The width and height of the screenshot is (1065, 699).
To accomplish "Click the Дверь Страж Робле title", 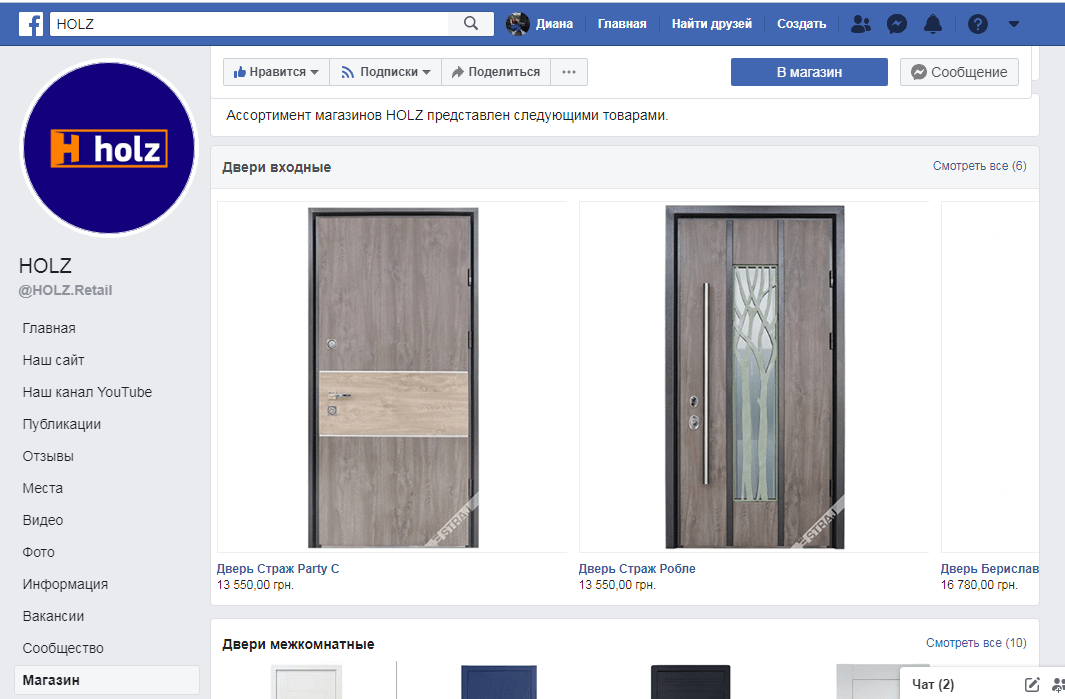I will tap(637, 569).
